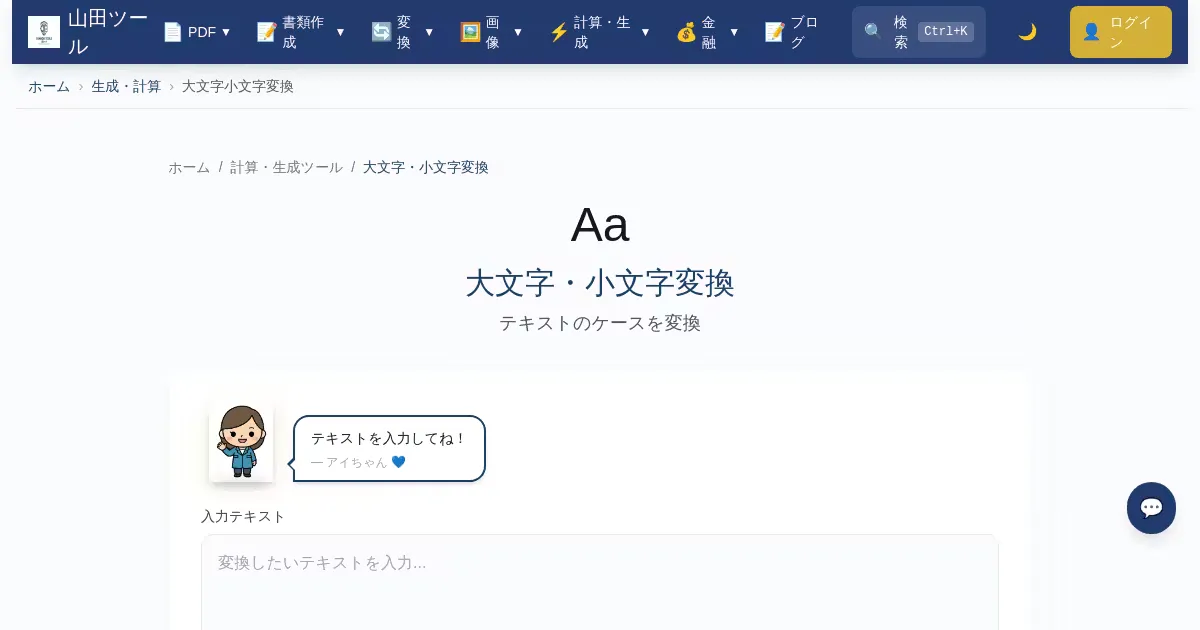This screenshot has width=1200, height=630.
Task: Click the 変換 circular arrows icon
Action: [381, 32]
